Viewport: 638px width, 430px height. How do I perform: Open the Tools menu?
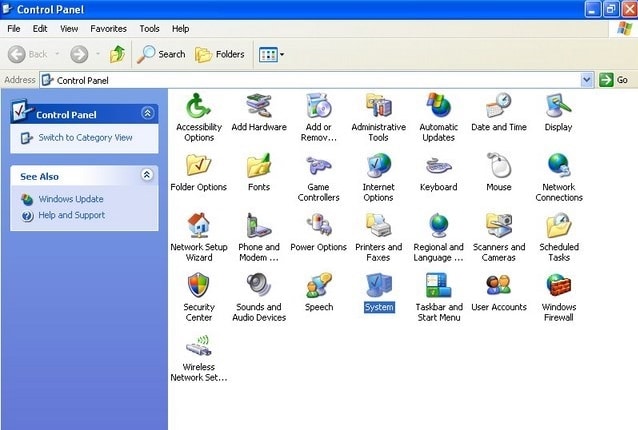149,28
